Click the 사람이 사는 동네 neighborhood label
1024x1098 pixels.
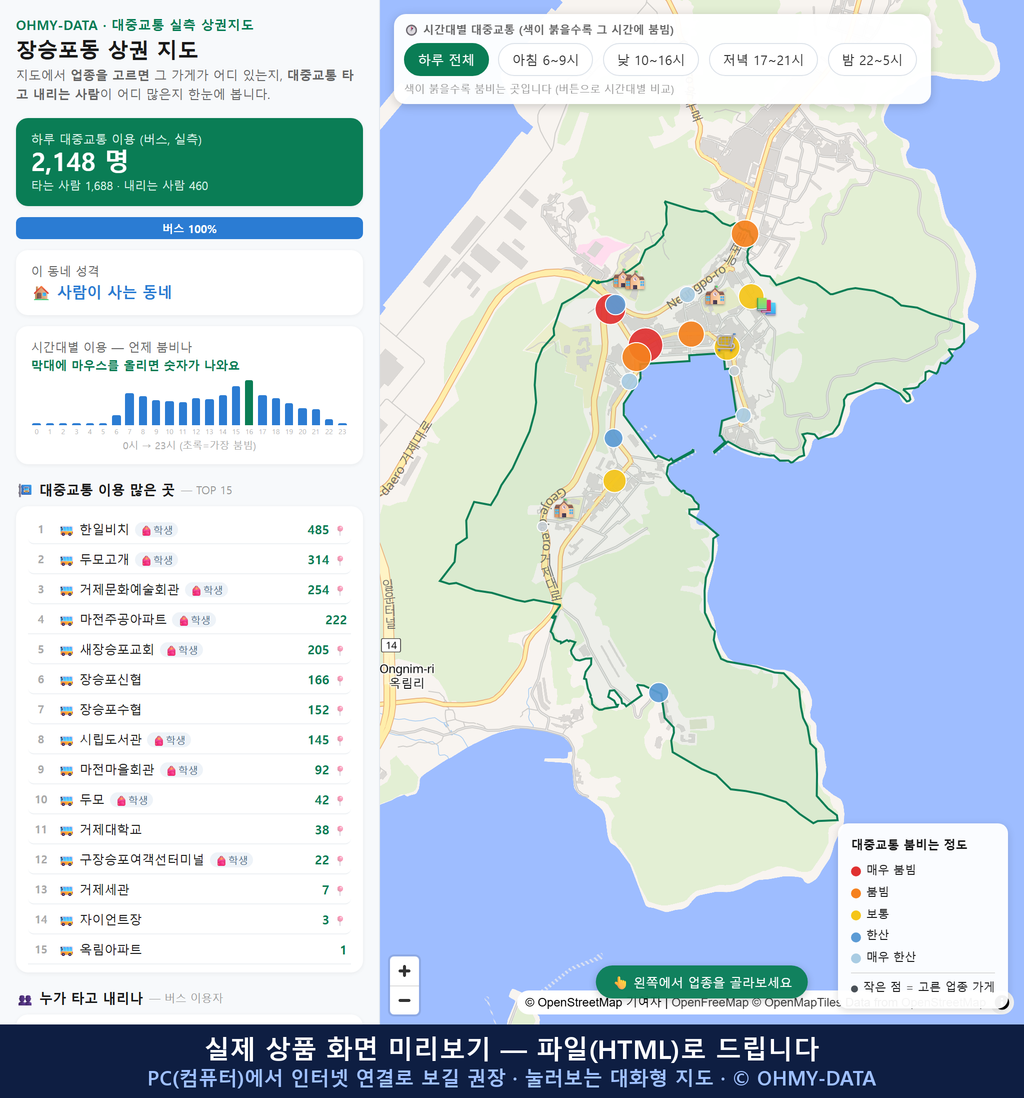coord(114,293)
